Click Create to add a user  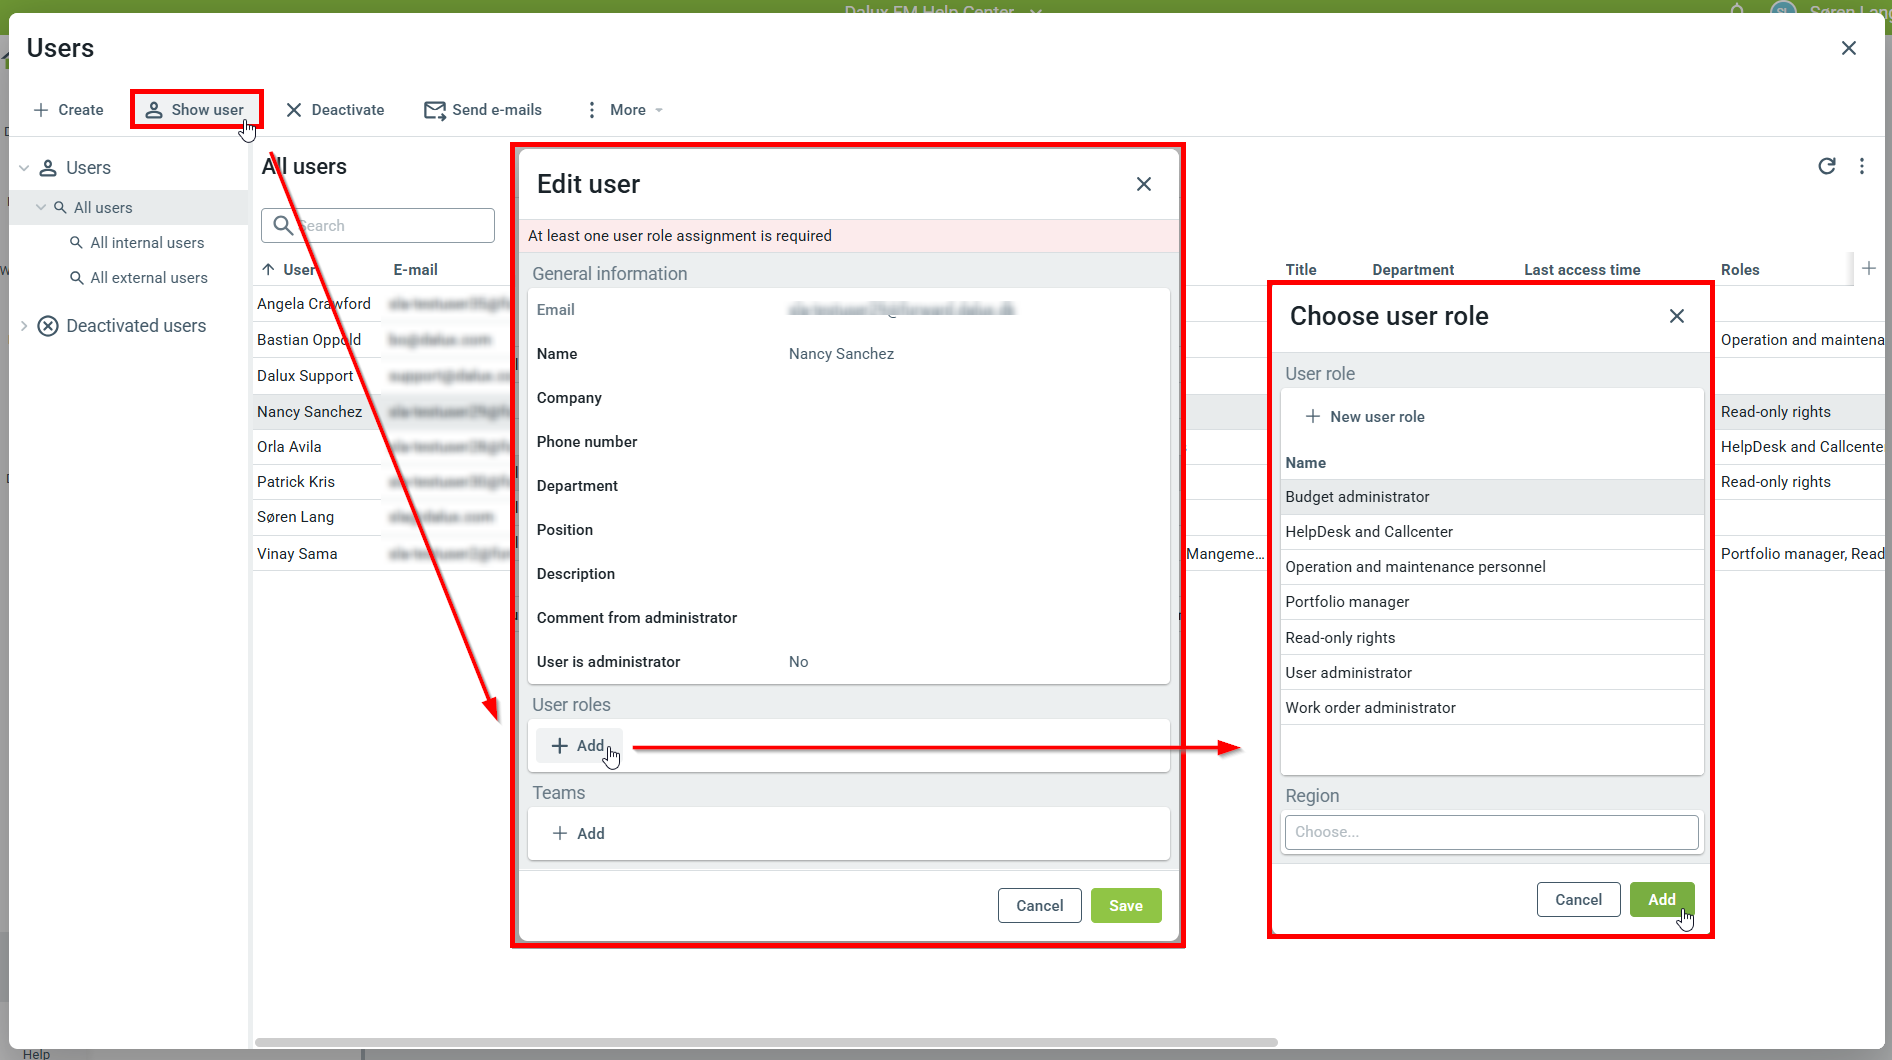coord(68,110)
